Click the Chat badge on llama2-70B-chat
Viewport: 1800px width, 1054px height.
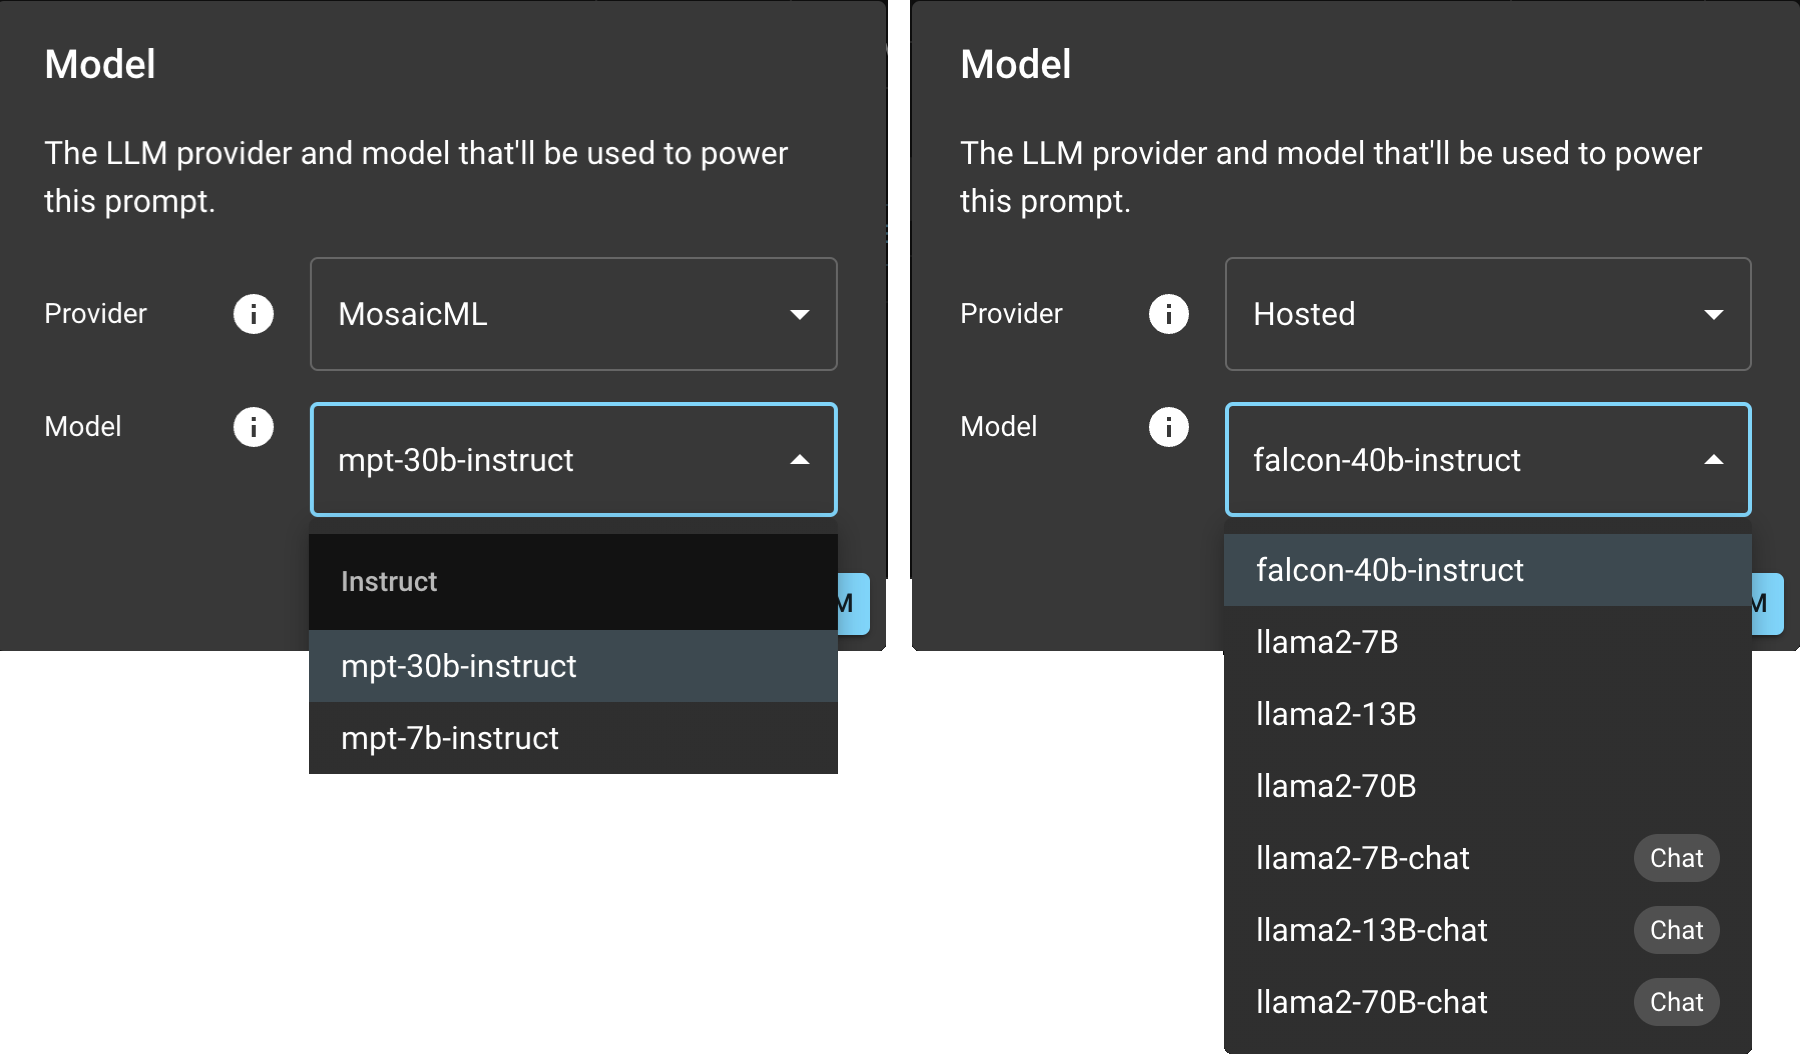[x=1676, y=1002]
